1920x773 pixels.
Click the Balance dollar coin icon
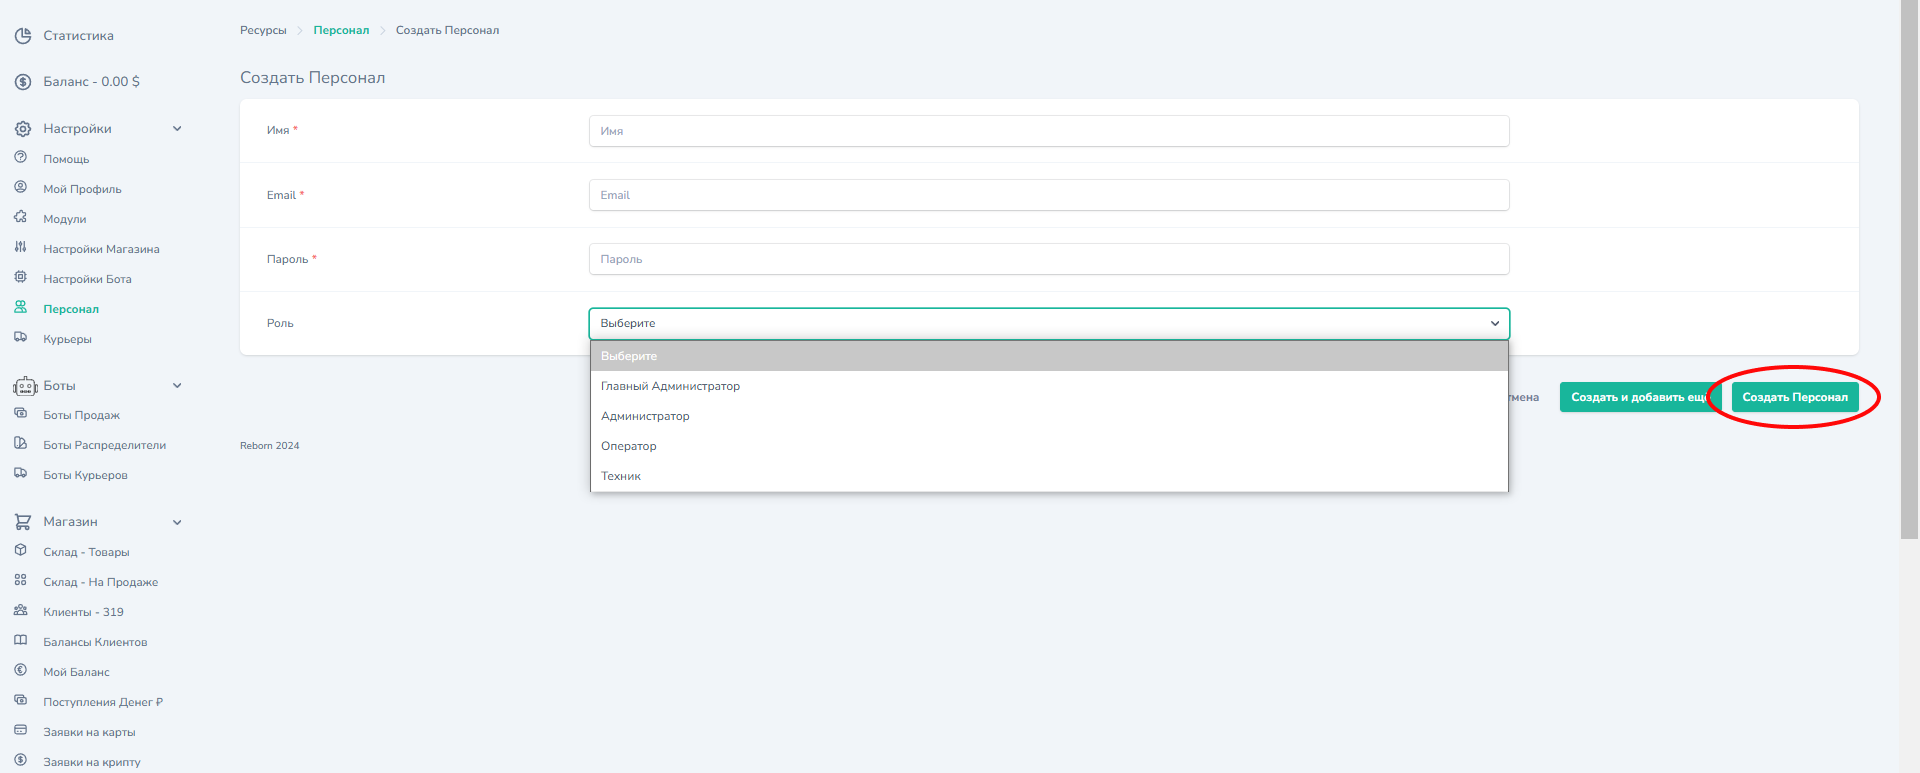(23, 82)
